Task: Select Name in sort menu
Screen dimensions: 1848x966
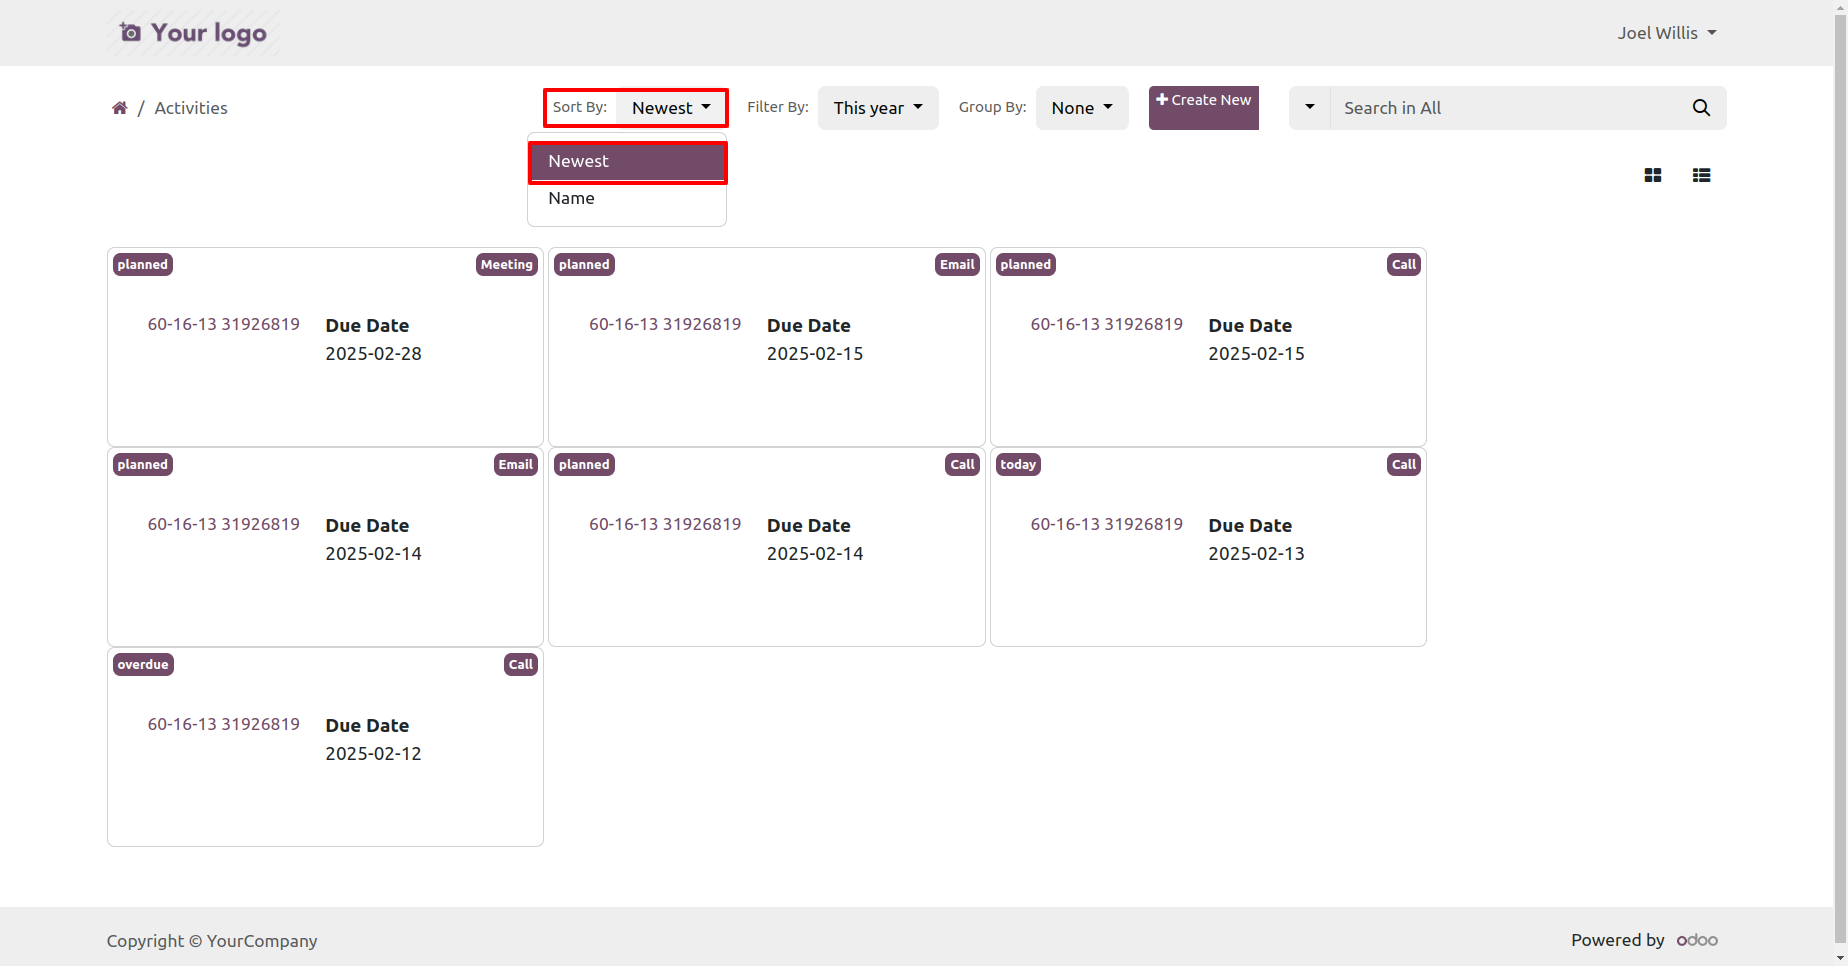Action: (x=627, y=199)
